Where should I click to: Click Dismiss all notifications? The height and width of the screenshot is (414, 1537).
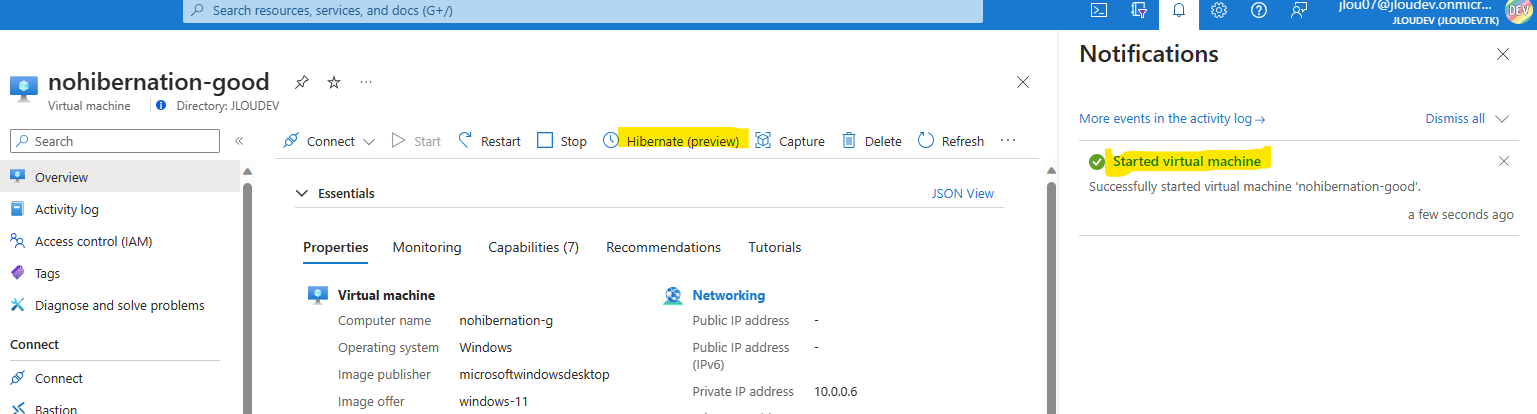pyautogui.click(x=1455, y=118)
